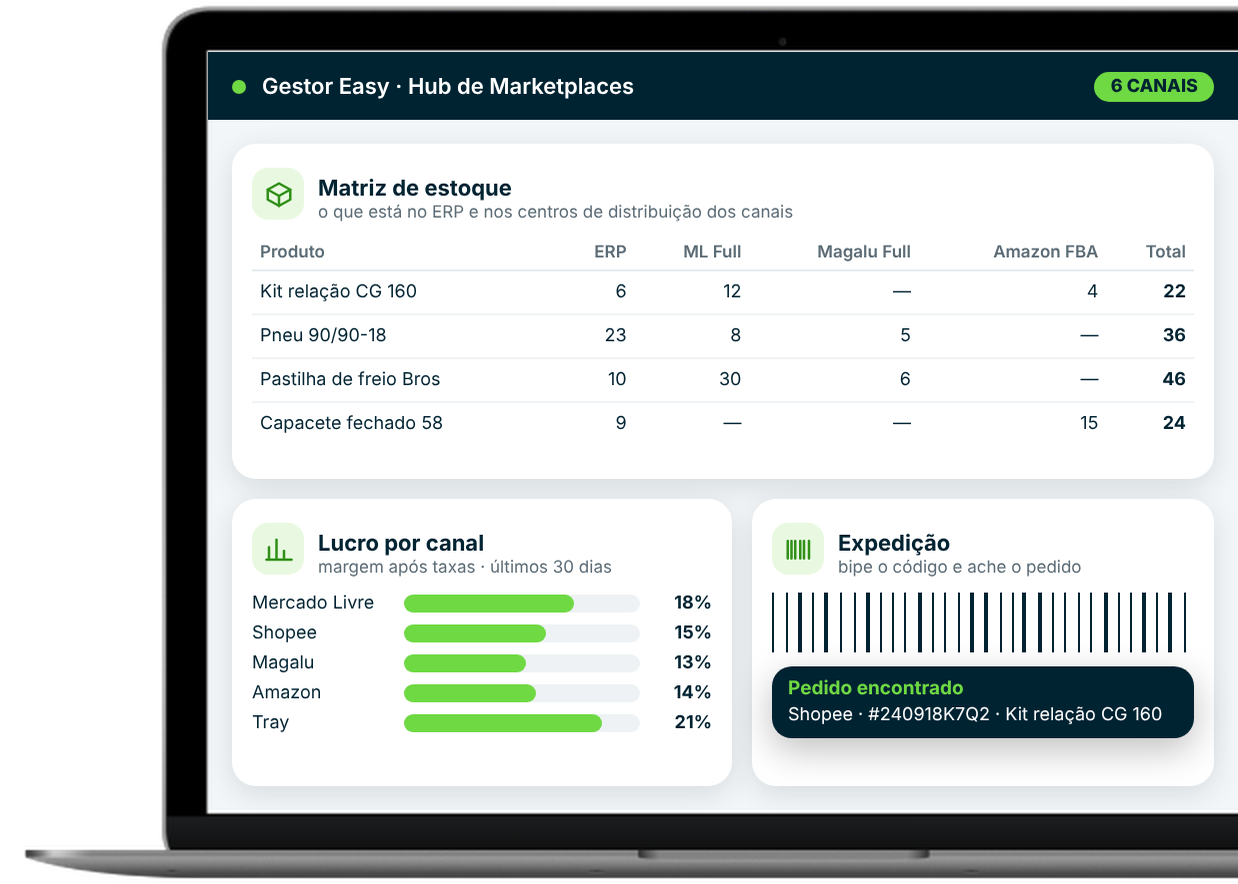Click the Amazon FBA column header

tap(1045, 252)
